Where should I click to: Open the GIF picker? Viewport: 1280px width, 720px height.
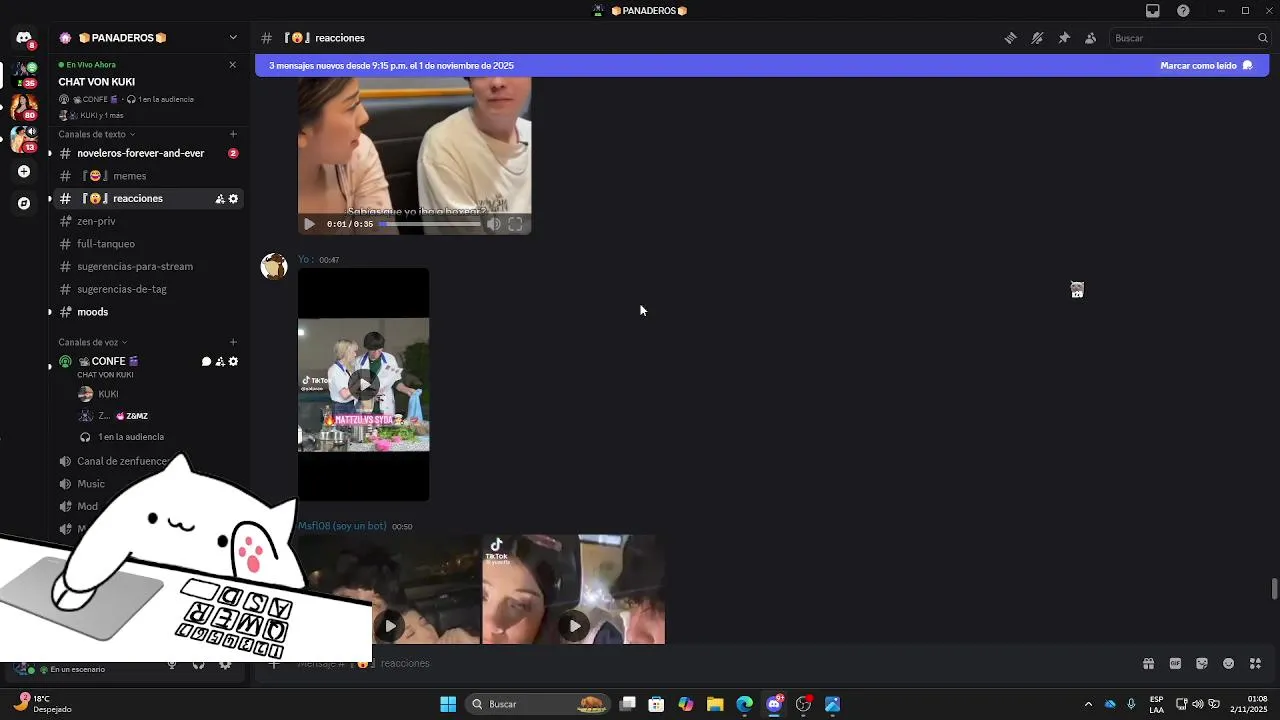tap(1175, 663)
